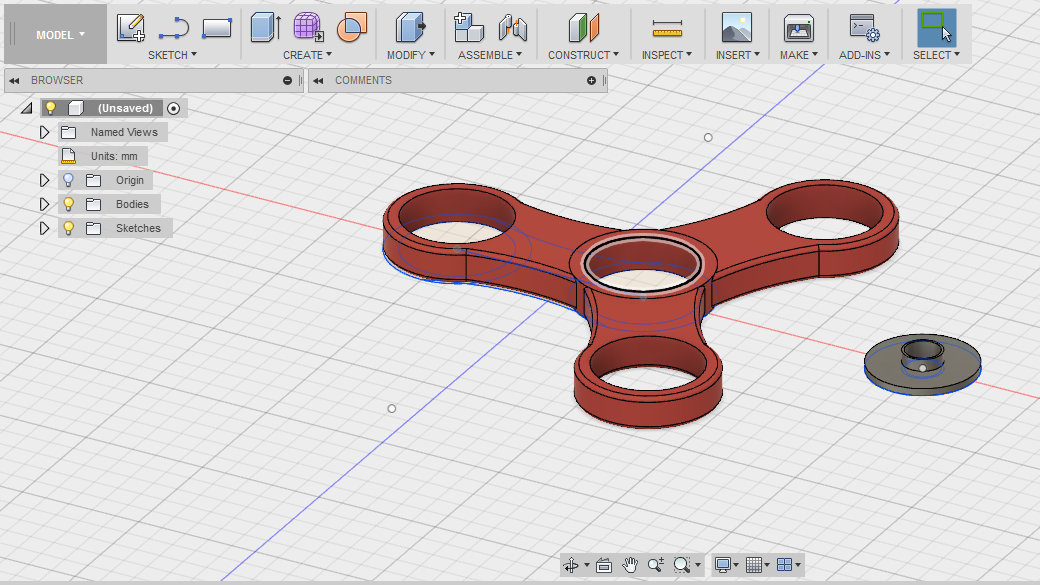
Task: Open the Zoom Window dropdown arrow
Action: [698, 565]
